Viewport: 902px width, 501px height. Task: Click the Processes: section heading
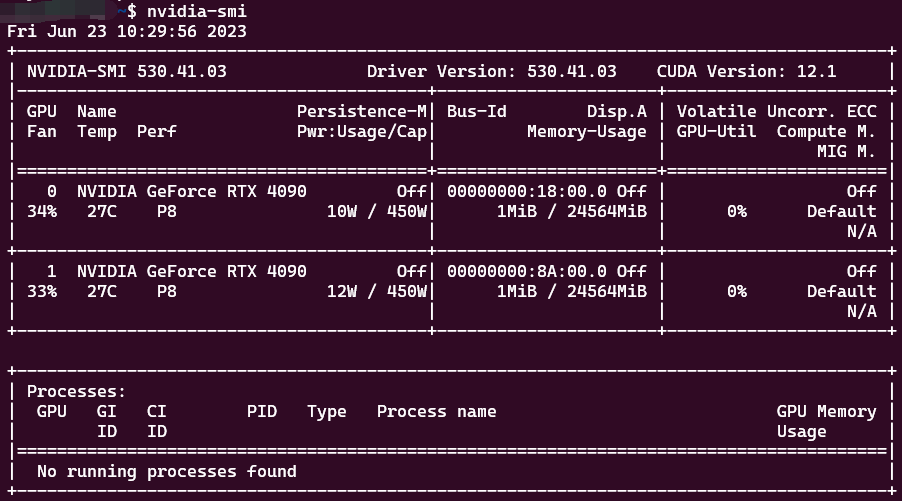point(77,391)
